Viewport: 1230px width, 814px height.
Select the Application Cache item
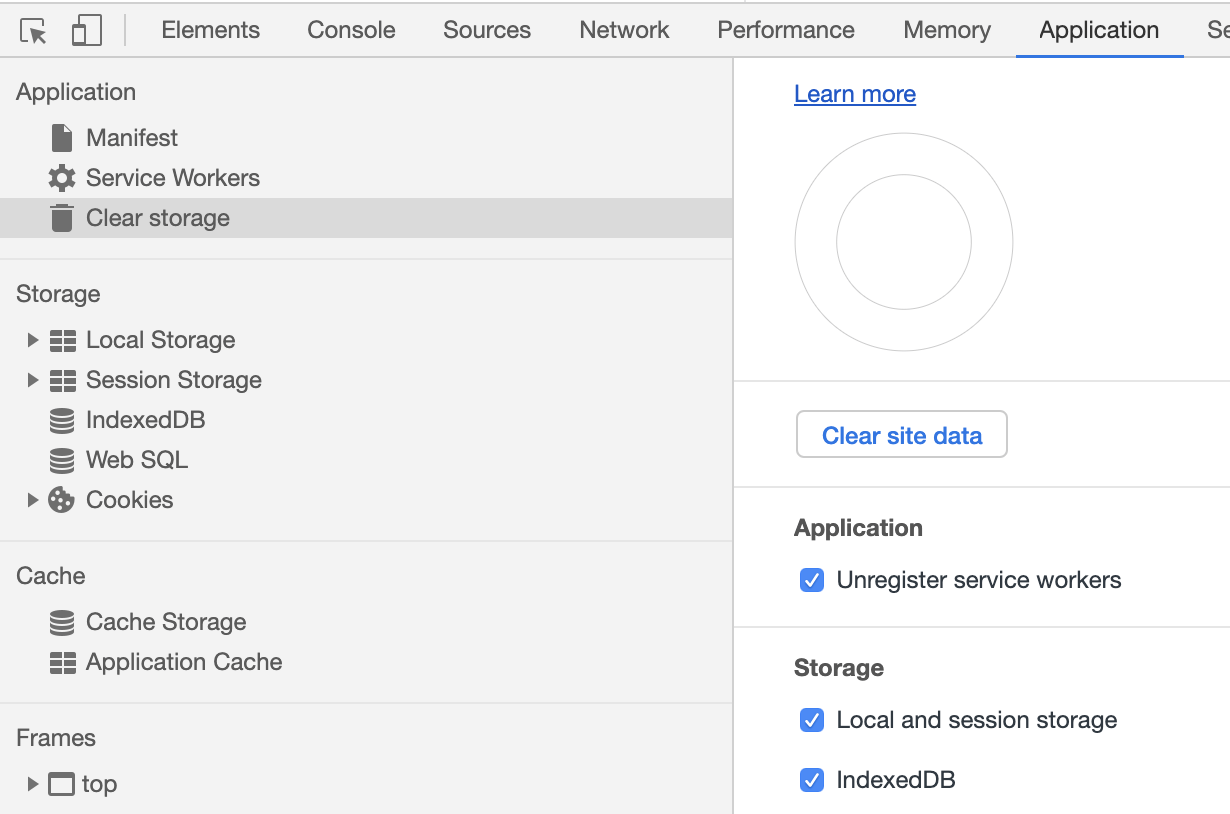click(184, 662)
